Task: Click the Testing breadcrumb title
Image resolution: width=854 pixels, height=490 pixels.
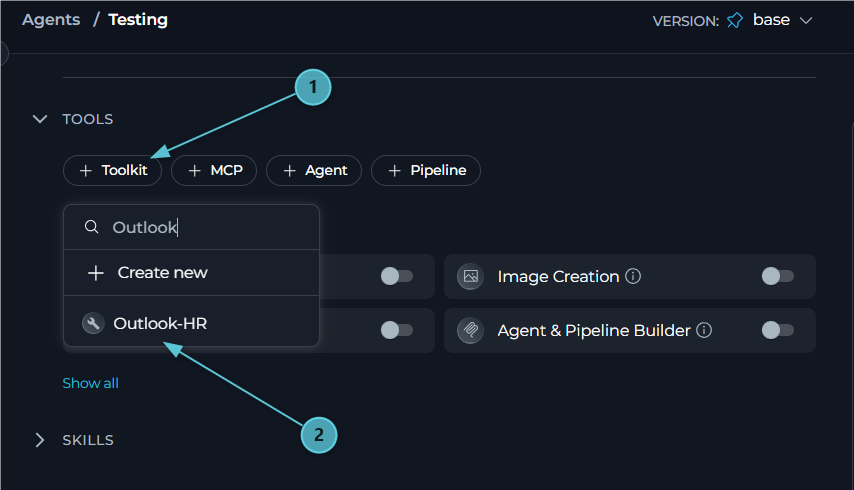Action: tap(138, 20)
